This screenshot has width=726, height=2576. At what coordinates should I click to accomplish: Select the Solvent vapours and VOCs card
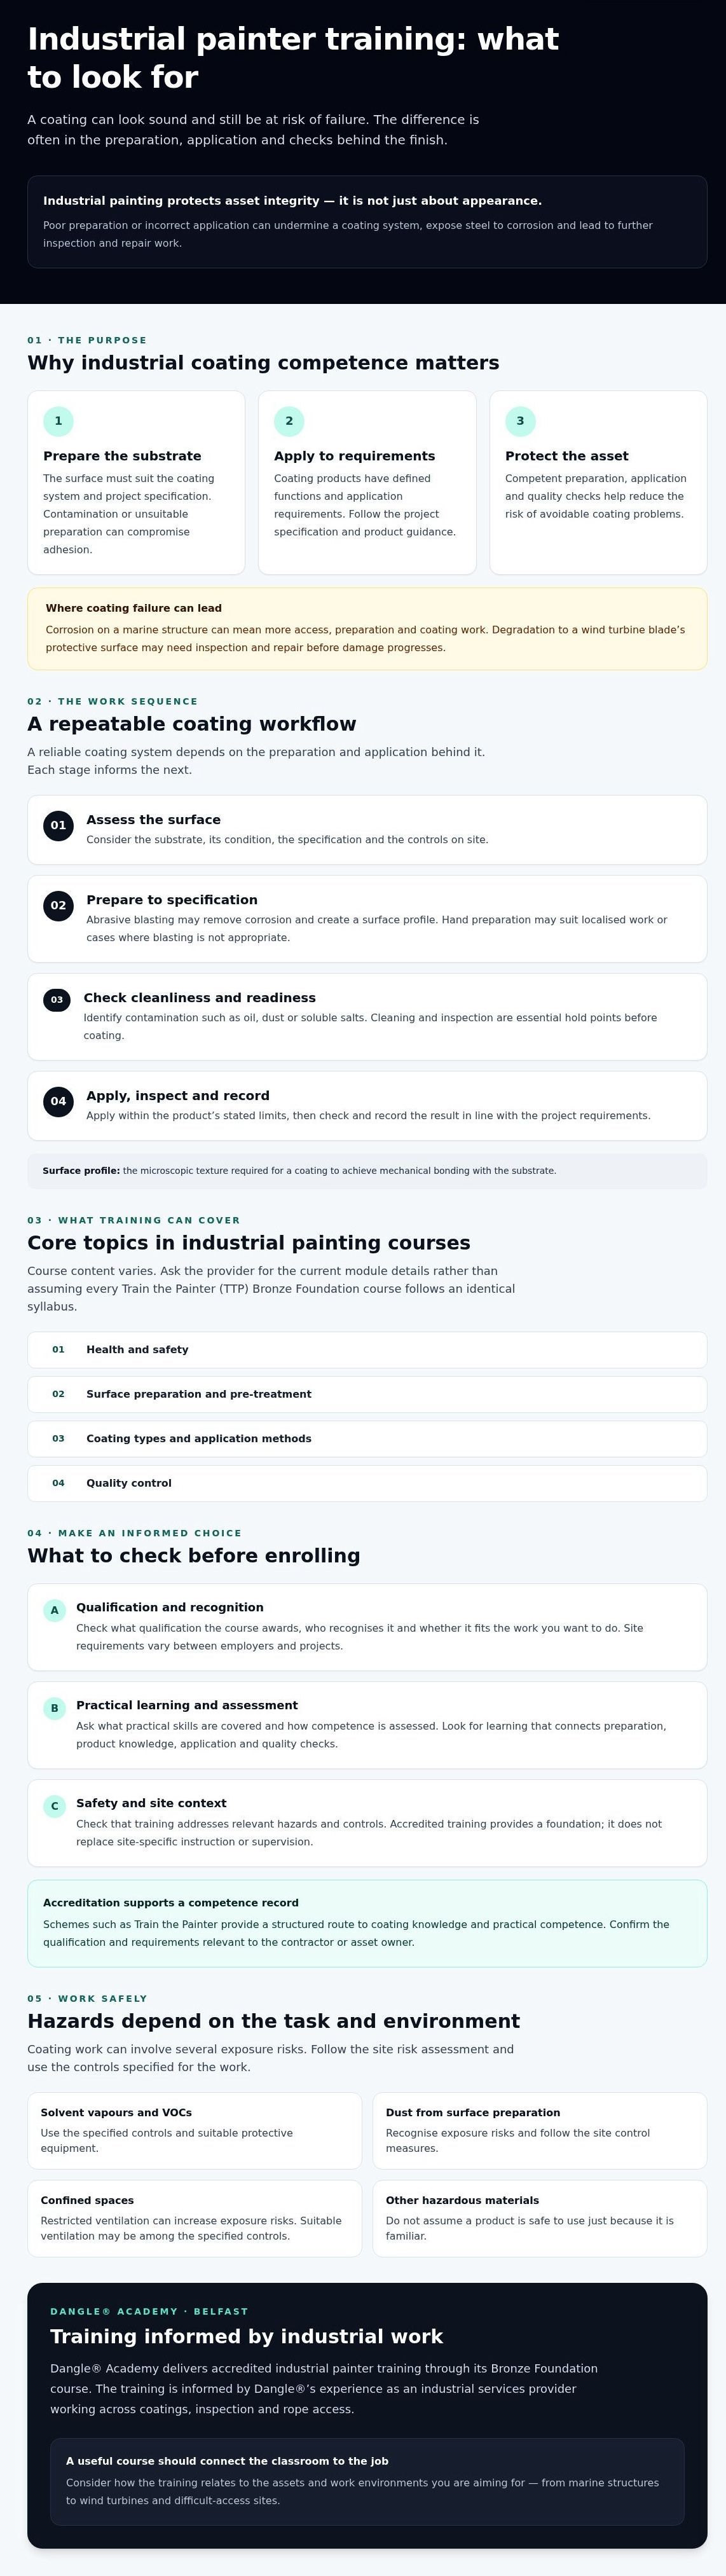(x=194, y=2131)
